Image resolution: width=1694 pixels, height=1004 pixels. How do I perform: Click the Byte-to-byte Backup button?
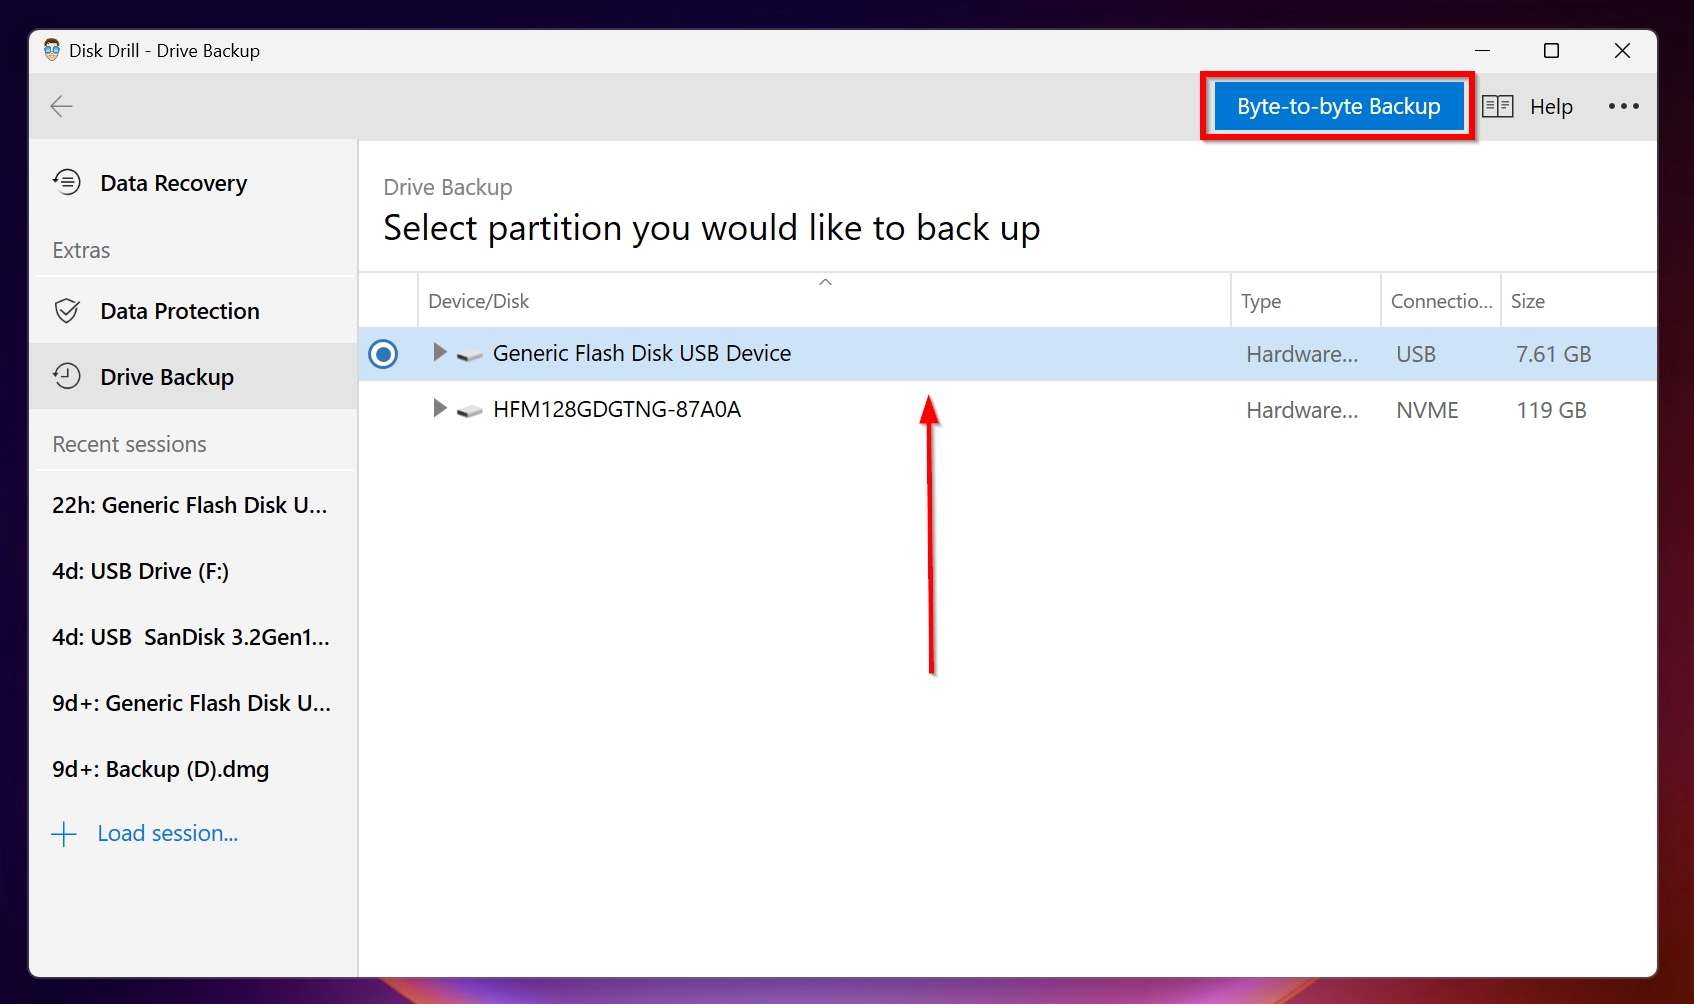click(1338, 106)
